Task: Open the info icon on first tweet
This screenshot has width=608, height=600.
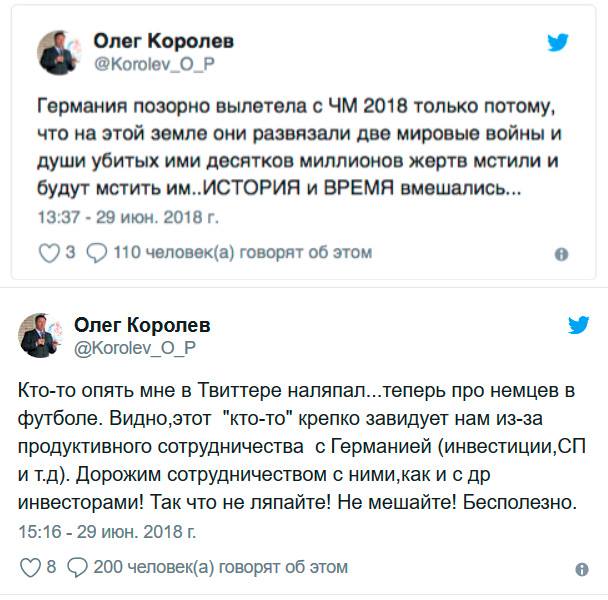Action: 561,254
